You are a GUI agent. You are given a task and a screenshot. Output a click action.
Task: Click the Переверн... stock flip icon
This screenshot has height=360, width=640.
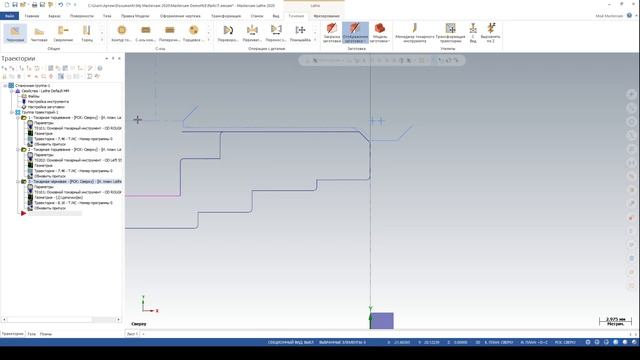228,33
